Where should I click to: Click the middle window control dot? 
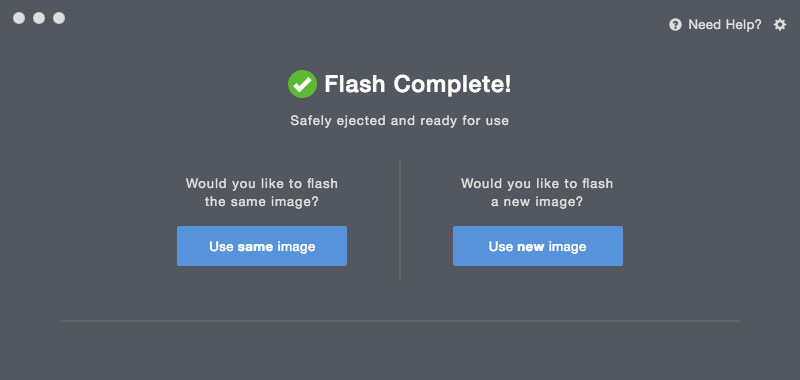point(39,18)
